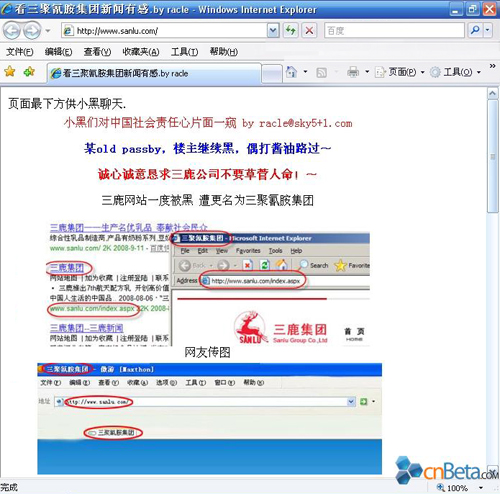Open the 收藏夹(A) menu
This screenshot has height=494, width=500.
pos(141,52)
